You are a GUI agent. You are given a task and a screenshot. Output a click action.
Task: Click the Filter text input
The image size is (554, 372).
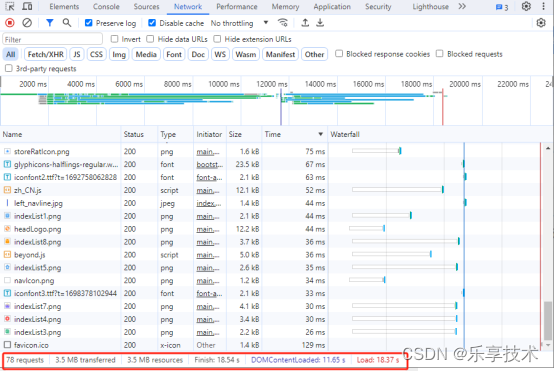[x=53, y=39]
